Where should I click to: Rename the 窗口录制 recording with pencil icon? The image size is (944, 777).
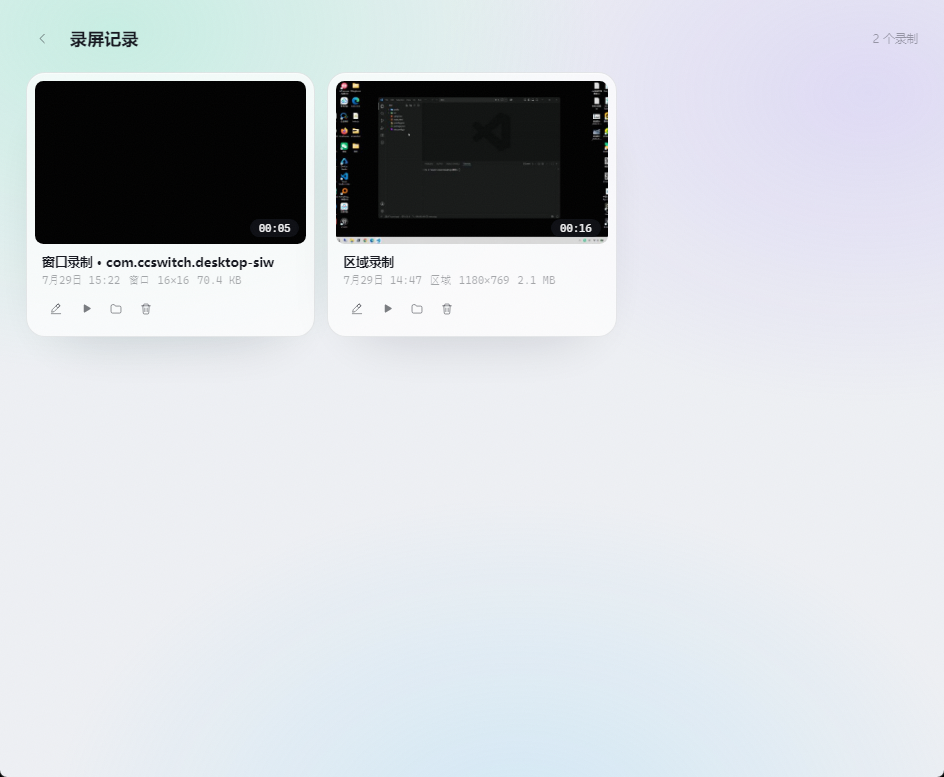(x=56, y=309)
